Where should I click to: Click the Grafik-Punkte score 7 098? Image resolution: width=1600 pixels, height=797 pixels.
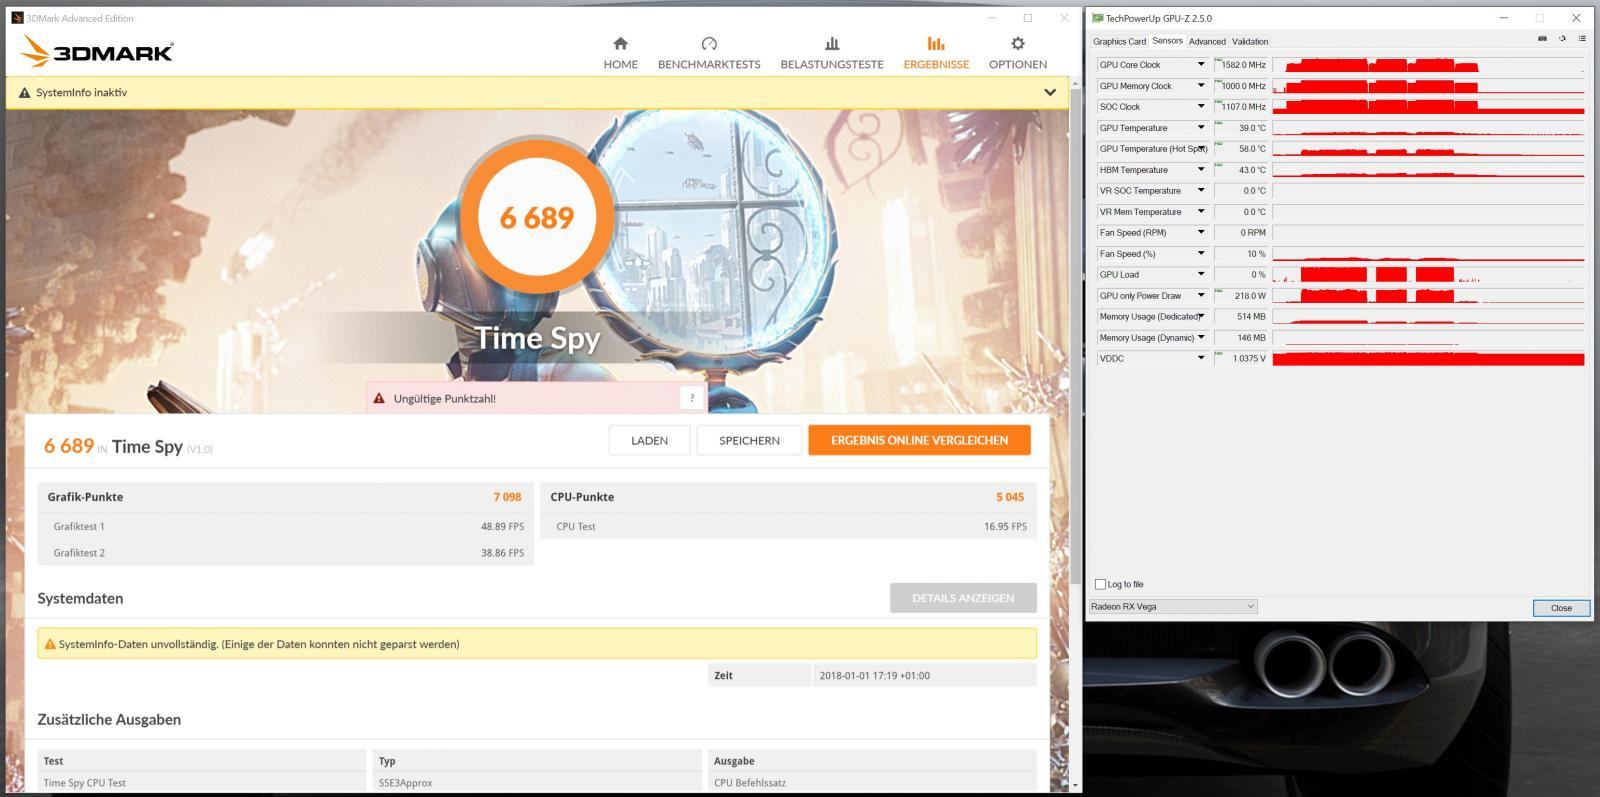[x=507, y=497]
